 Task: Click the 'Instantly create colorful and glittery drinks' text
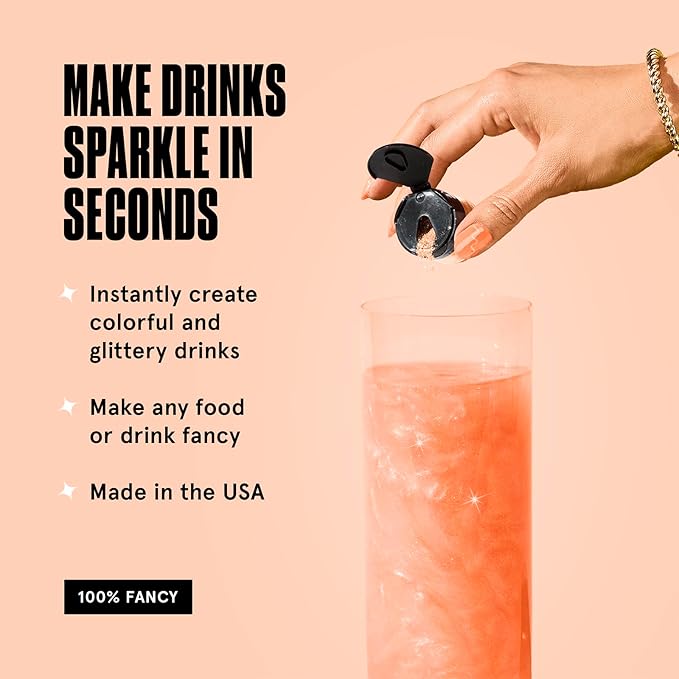point(173,323)
